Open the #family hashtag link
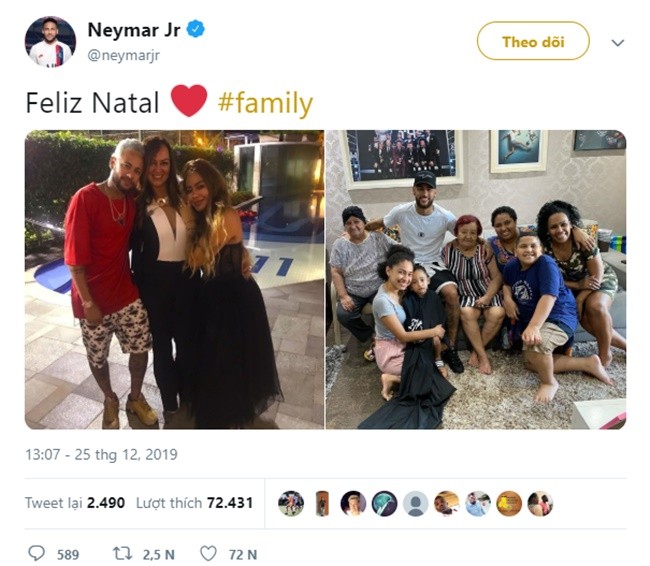The image size is (650, 566). click(265, 103)
